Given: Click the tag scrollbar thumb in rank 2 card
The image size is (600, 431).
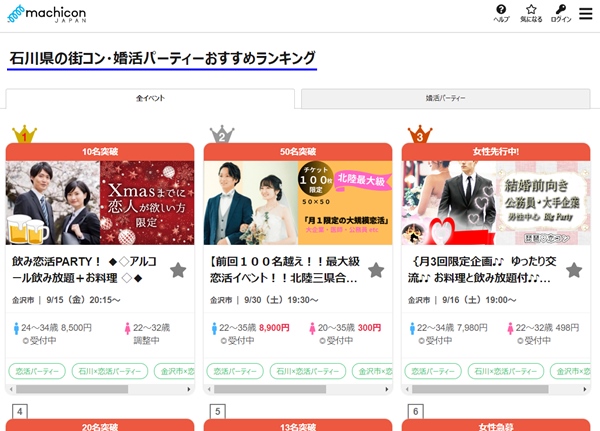Looking at the screenshot, I should click(x=270, y=389).
